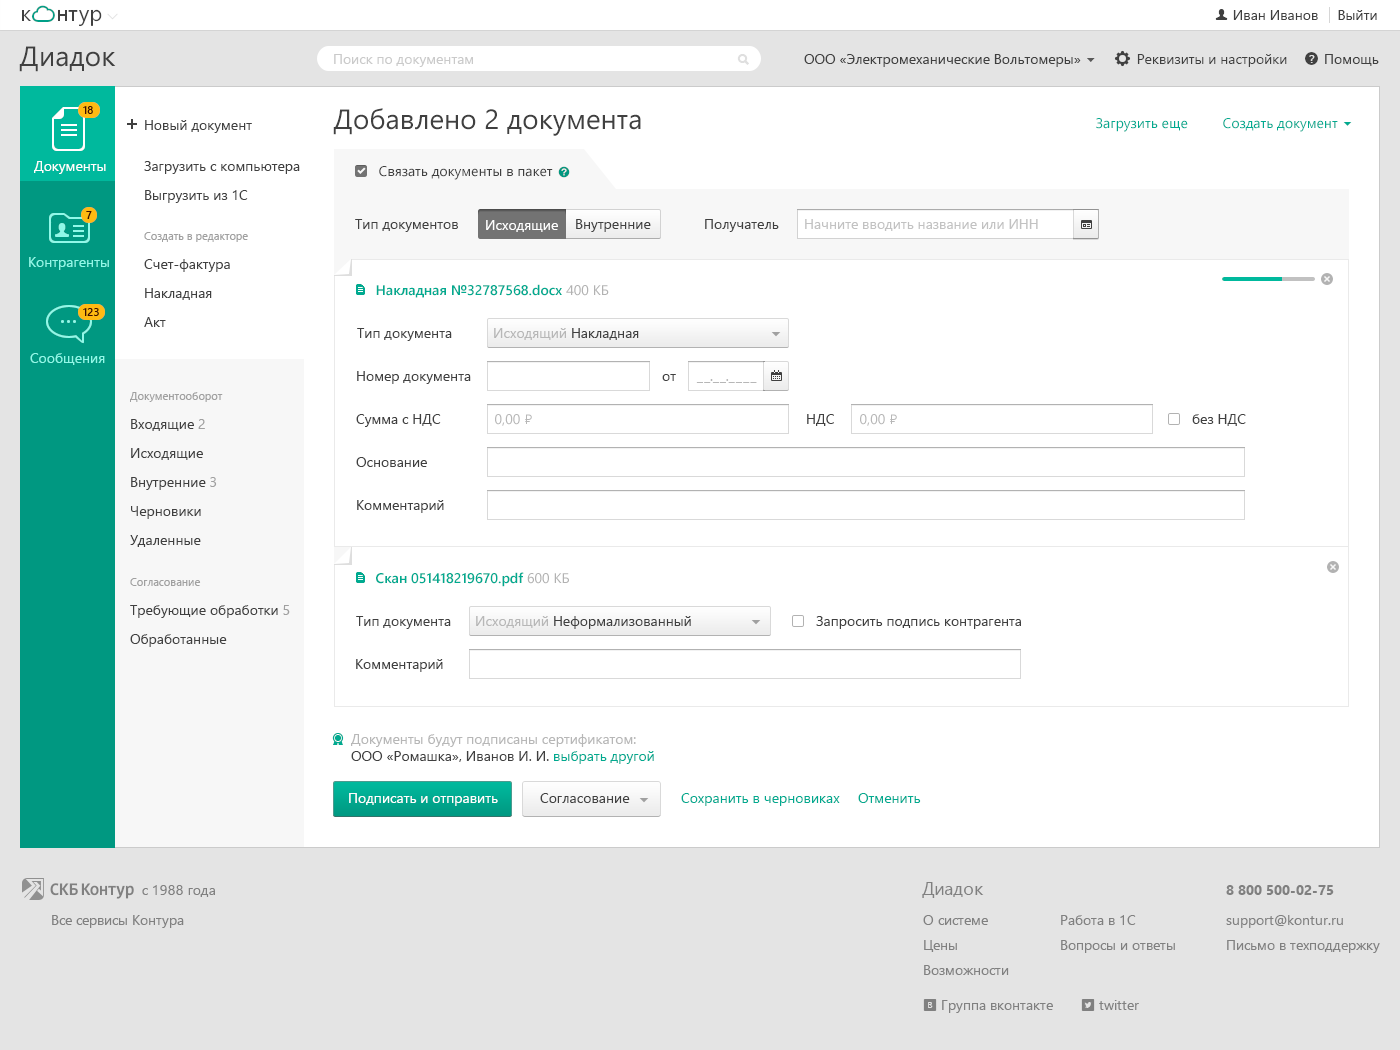Expand the Создать документ menu
The image size is (1400, 1050).
point(1286,123)
